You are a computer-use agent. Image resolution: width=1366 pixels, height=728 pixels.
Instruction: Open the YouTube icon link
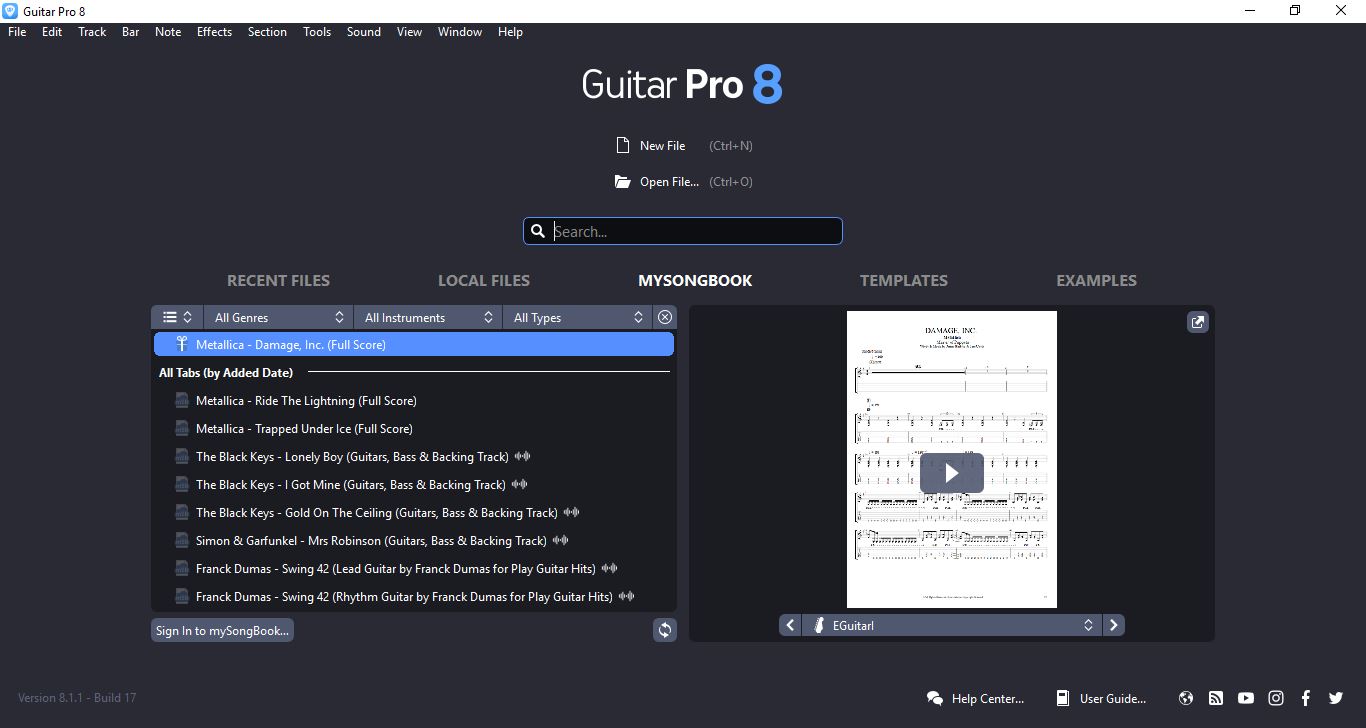tap(1246, 698)
